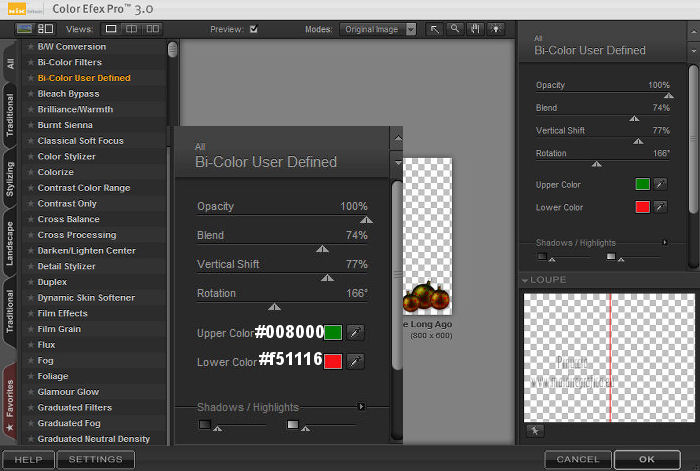700x471 pixels.
Task: Toggle star beside Cross Processing
Action: [30, 235]
